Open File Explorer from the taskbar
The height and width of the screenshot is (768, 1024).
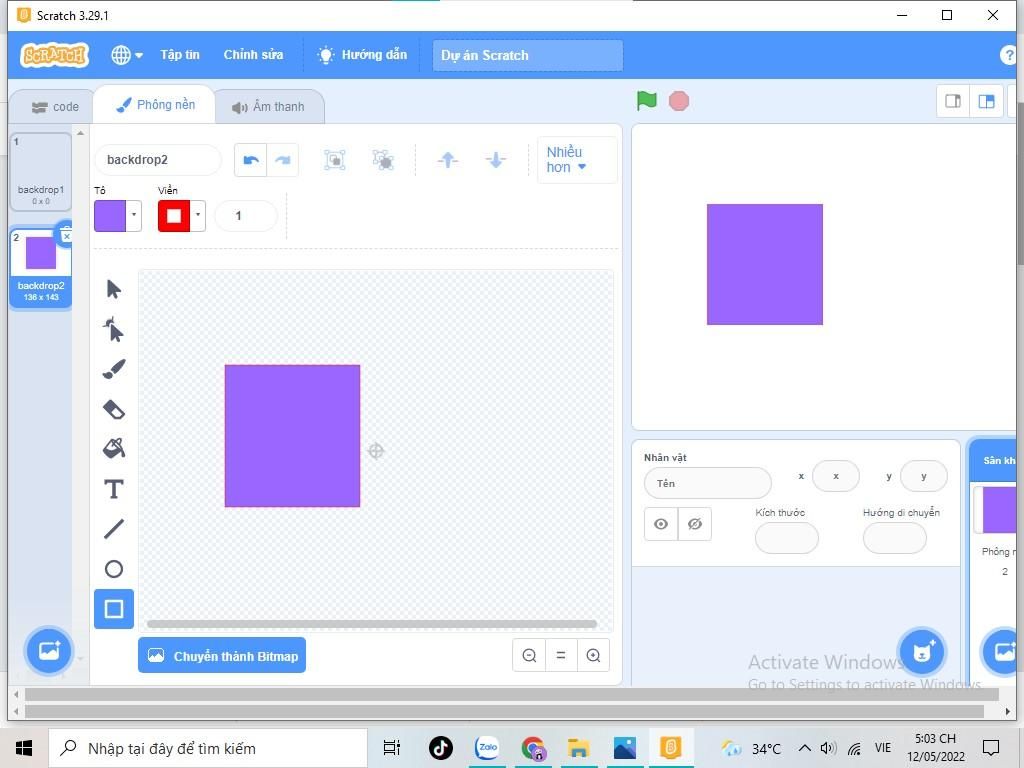click(x=579, y=748)
